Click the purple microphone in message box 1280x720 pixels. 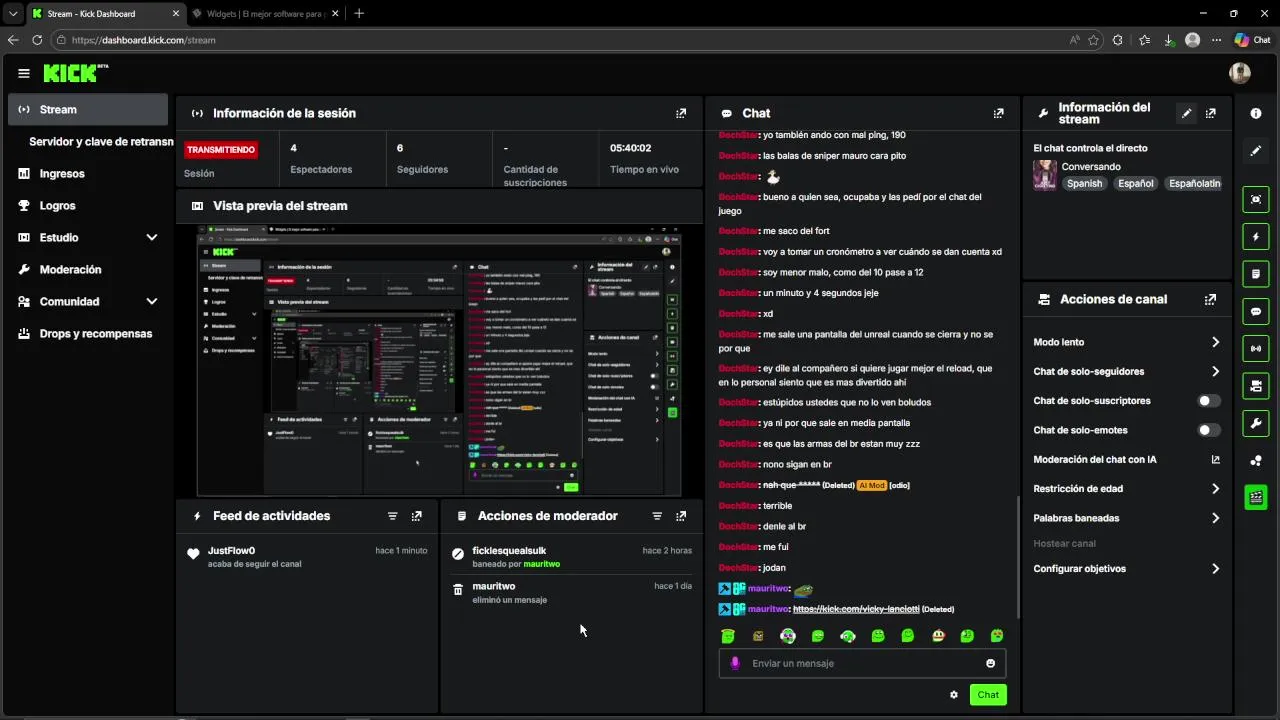(735, 663)
